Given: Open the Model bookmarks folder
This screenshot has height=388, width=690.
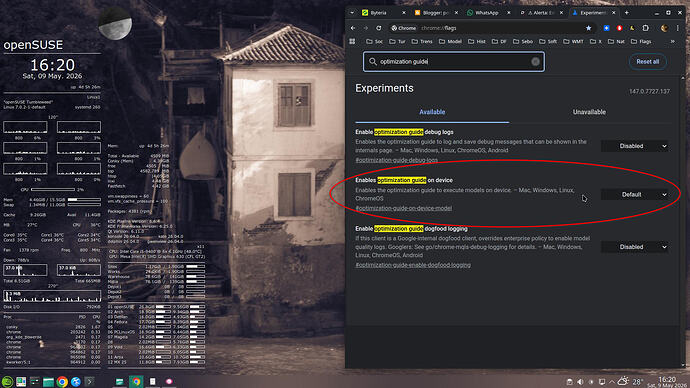Looking at the screenshot, I should 450,41.
